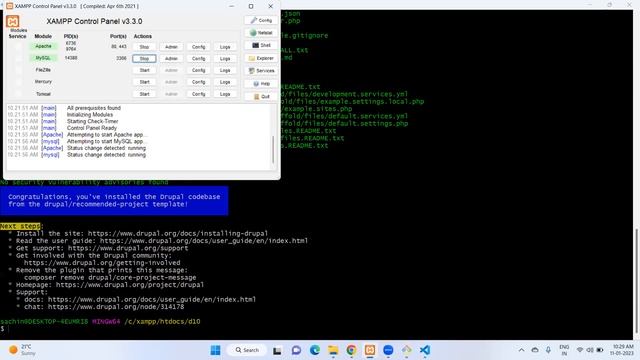640x360 pixels.
Task: Open the Mercury Config menu
Action: (x=198, y=82)
